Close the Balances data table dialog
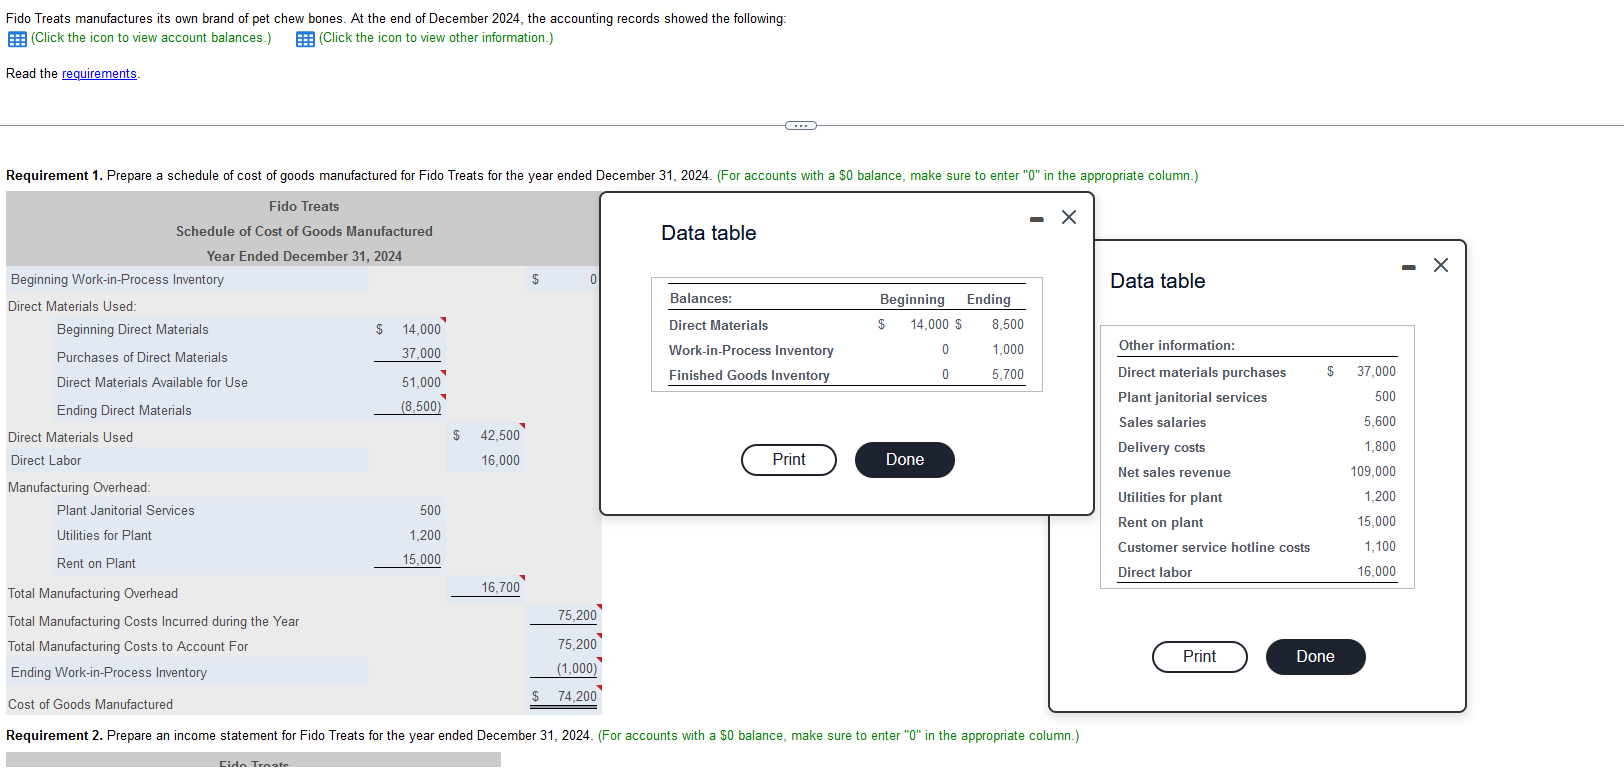The height and width of the screenshot is (769, 1624). (x=1069, y=217)
